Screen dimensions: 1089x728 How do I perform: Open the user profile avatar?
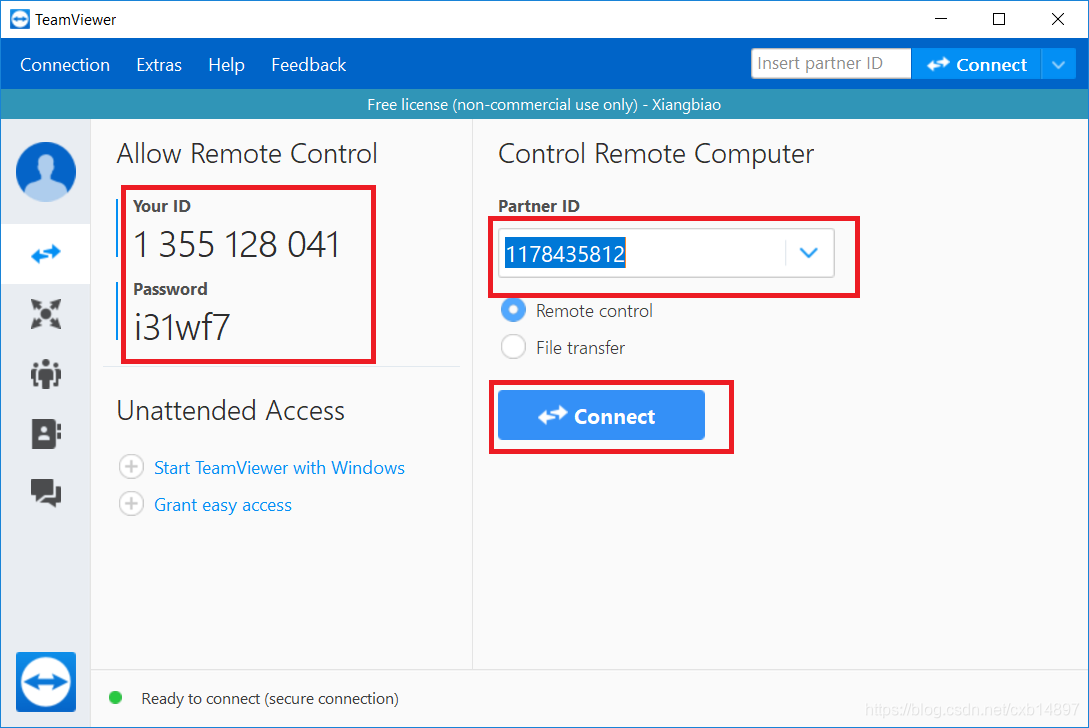tap(46, 172)
